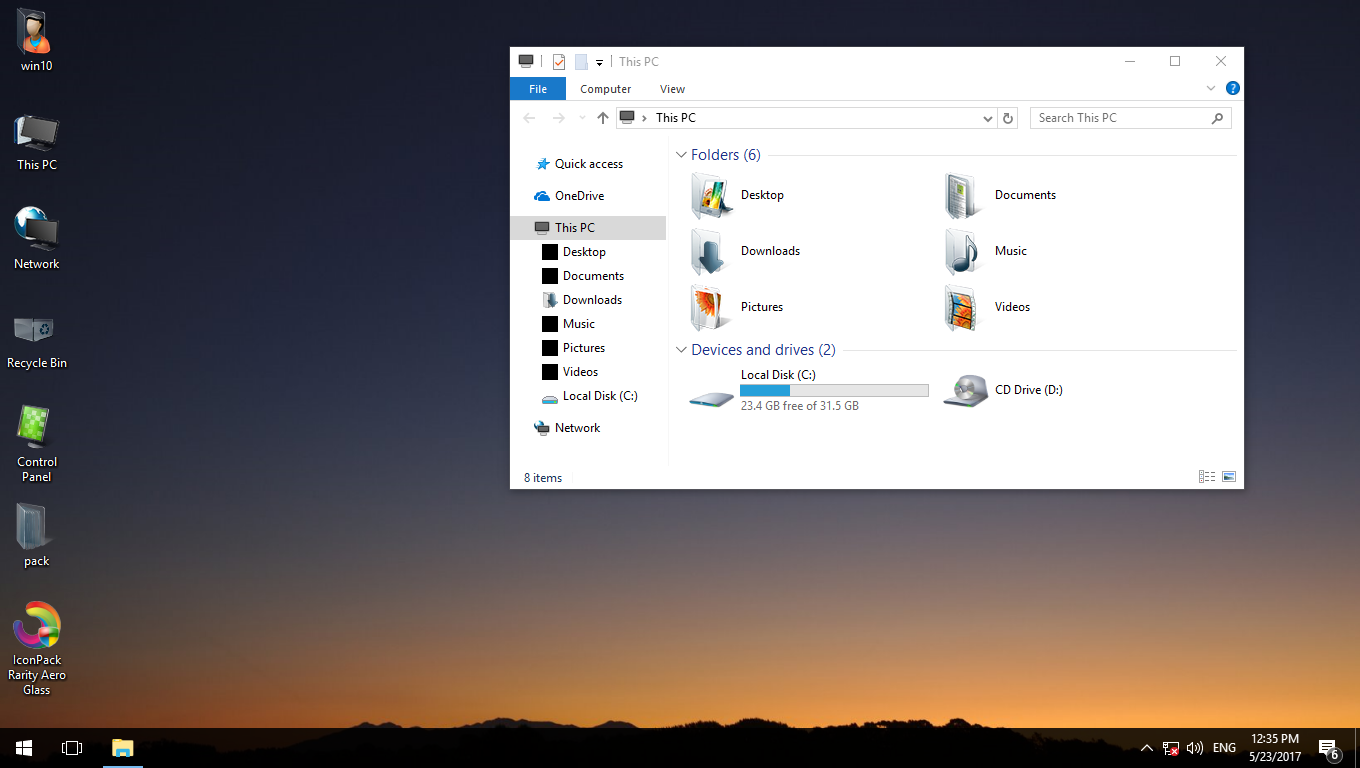Click the address path chevron before This PC
Screen dimensions: 1360x768
tap(645, 118)
